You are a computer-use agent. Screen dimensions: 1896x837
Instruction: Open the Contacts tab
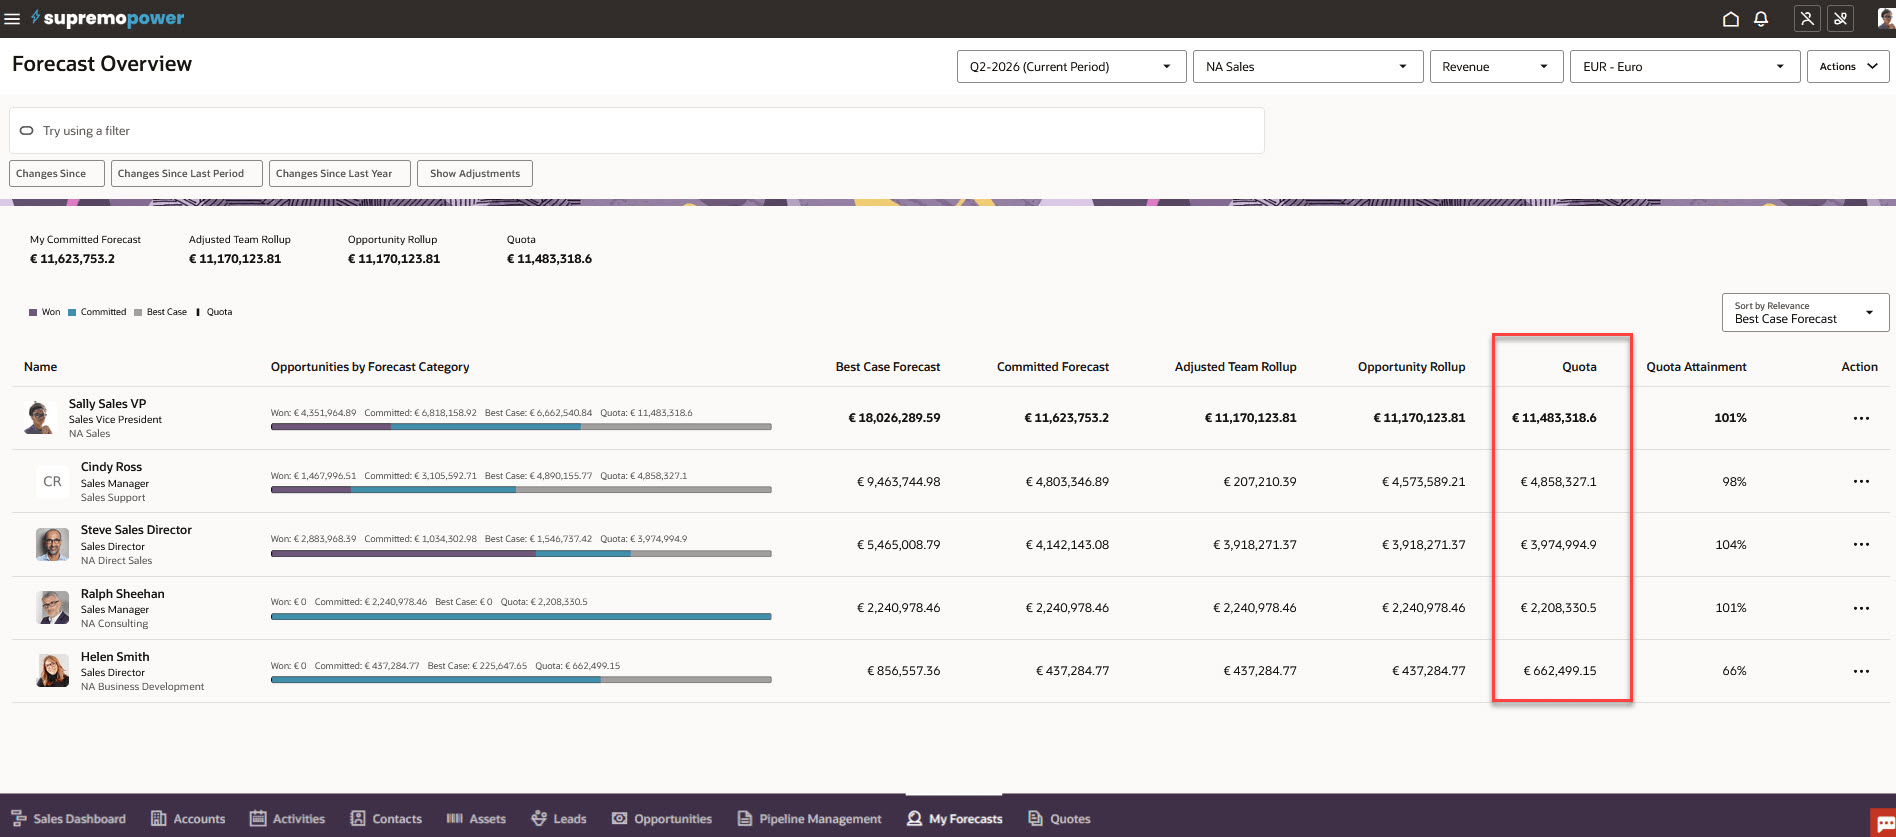(x=386, y=819)
